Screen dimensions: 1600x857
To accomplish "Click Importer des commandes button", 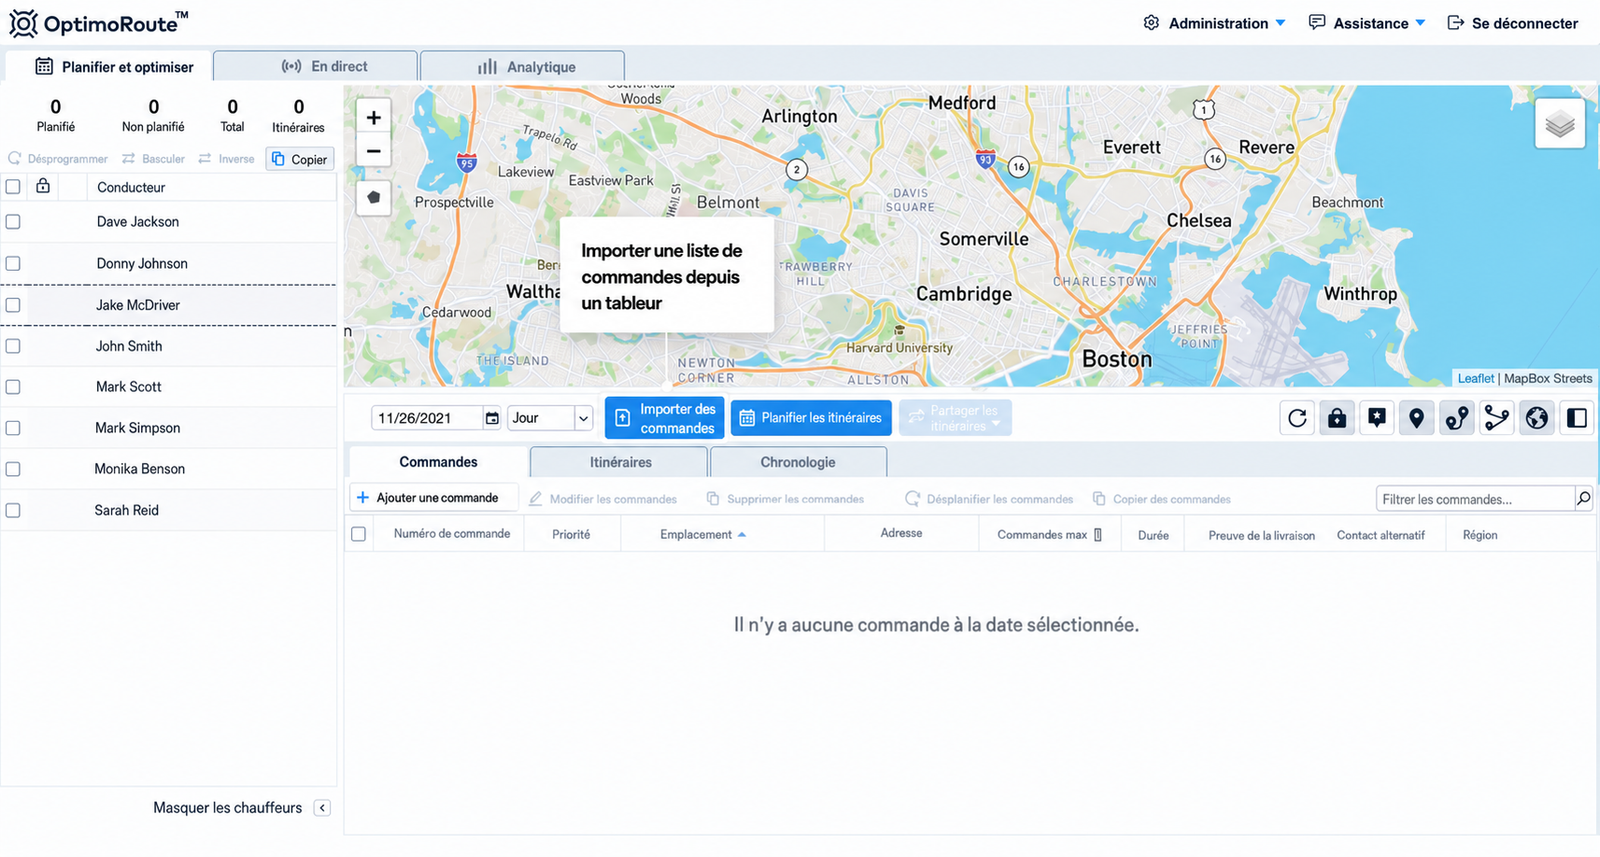I will (x=664, y=418).
